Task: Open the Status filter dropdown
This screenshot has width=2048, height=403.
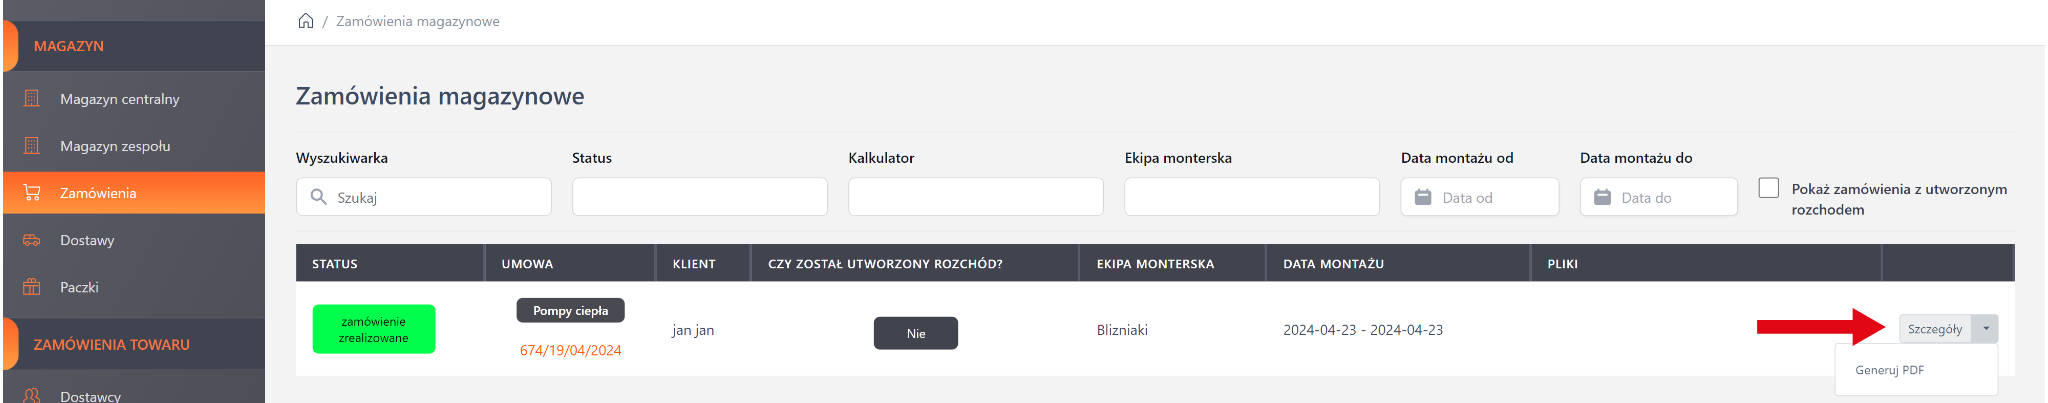Action: pyautogui.click(x=699, y=197)
